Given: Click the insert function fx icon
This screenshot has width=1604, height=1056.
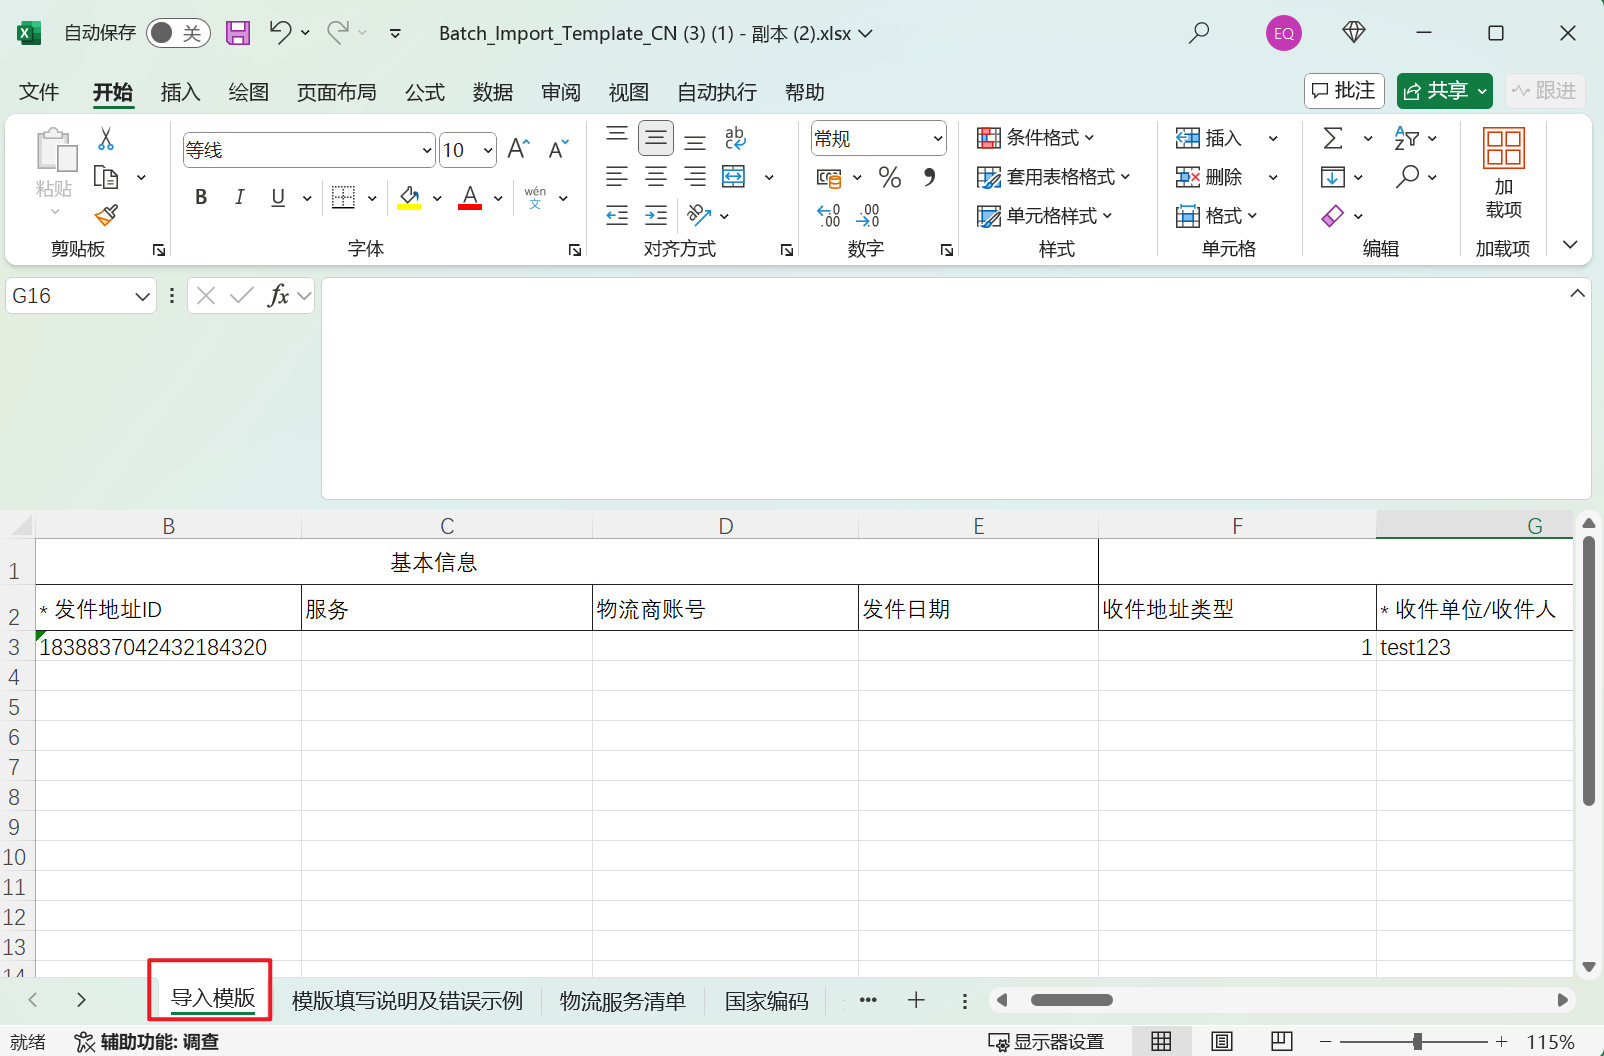Looking at the screenshot, I should [x=278, y=295].
